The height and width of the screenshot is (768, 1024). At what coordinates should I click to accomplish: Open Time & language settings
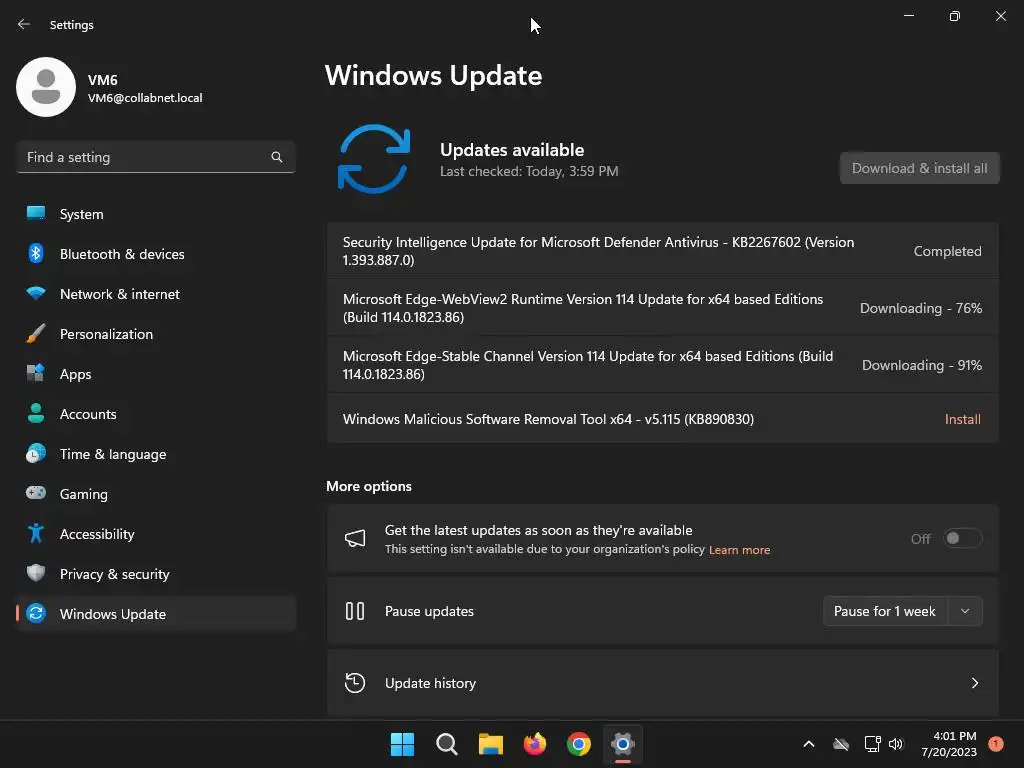155,453
